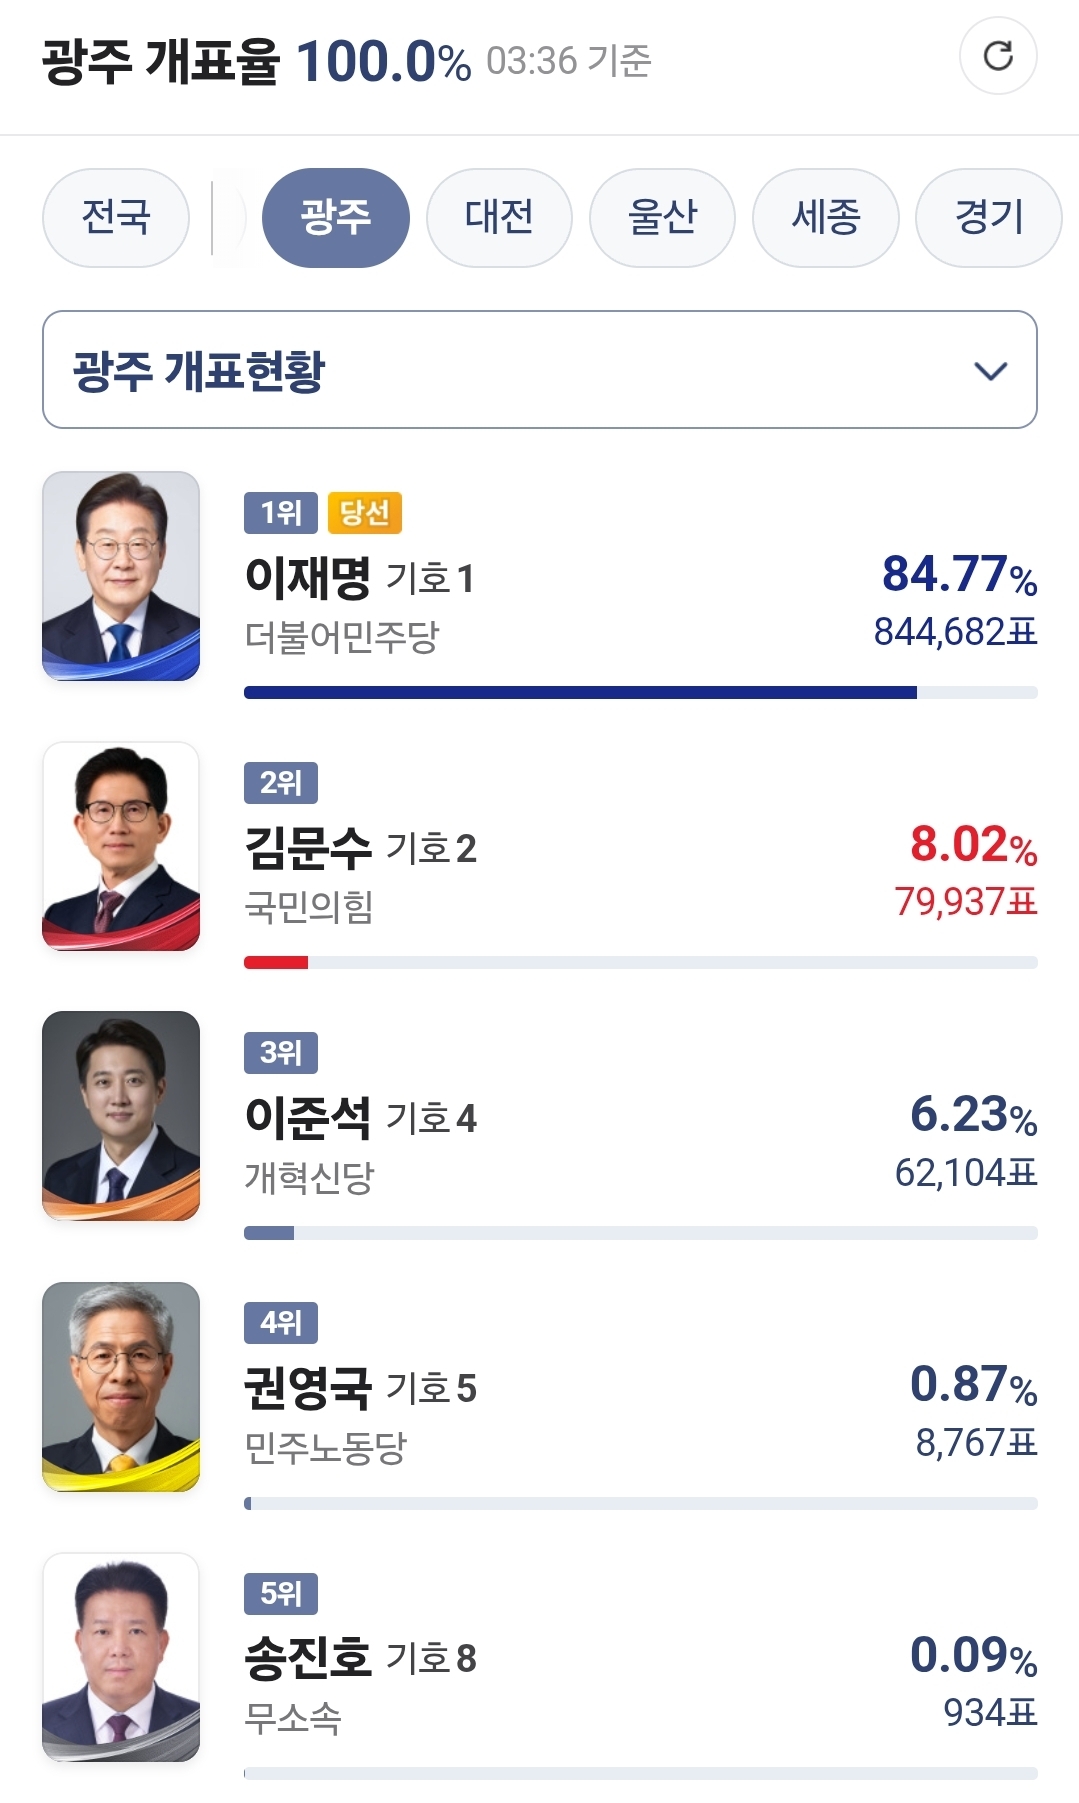The width and height of the screenshot is (1079, 1803).
Task: Click the 당선 badge next to 1위
Action: coord(364,513)
